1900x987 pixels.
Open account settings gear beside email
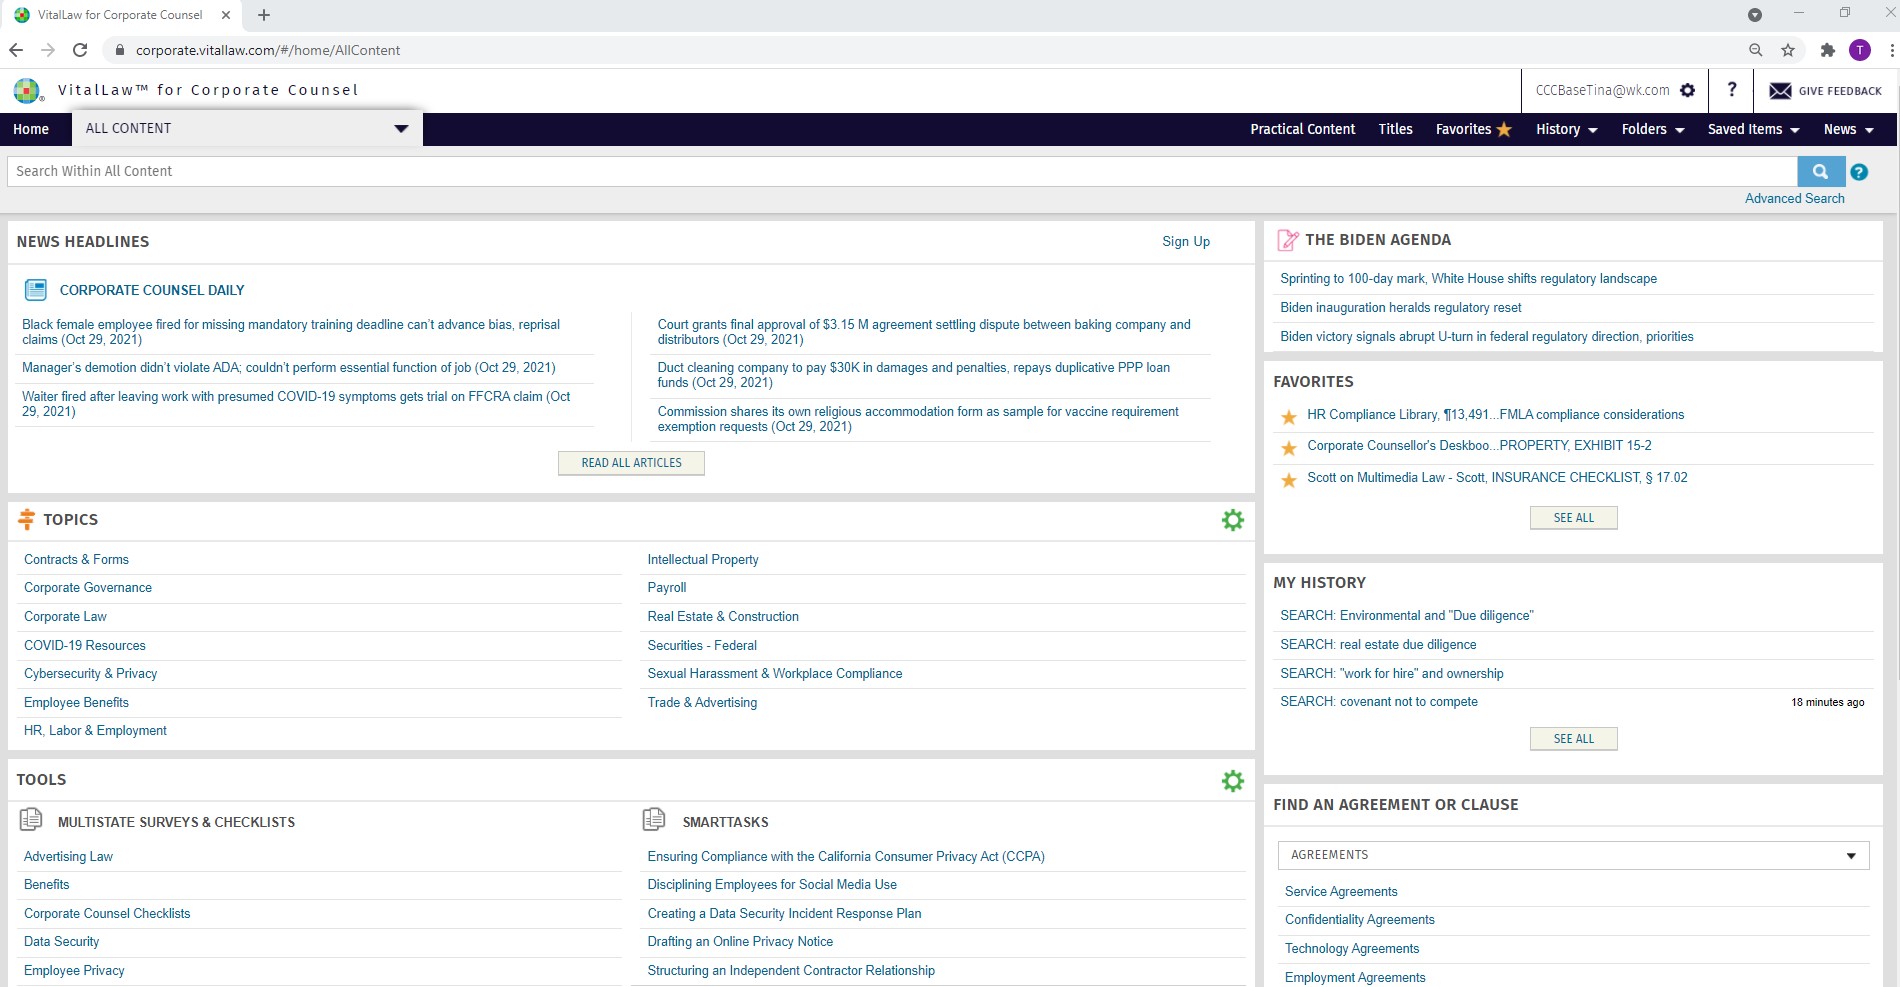[x=1688, y=90]
